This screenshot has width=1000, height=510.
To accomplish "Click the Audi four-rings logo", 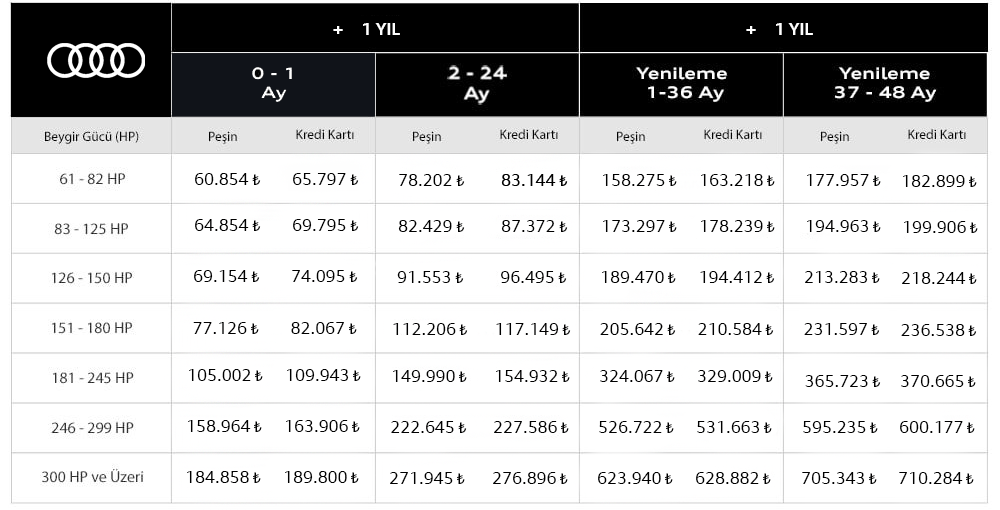I will (95, 60).
